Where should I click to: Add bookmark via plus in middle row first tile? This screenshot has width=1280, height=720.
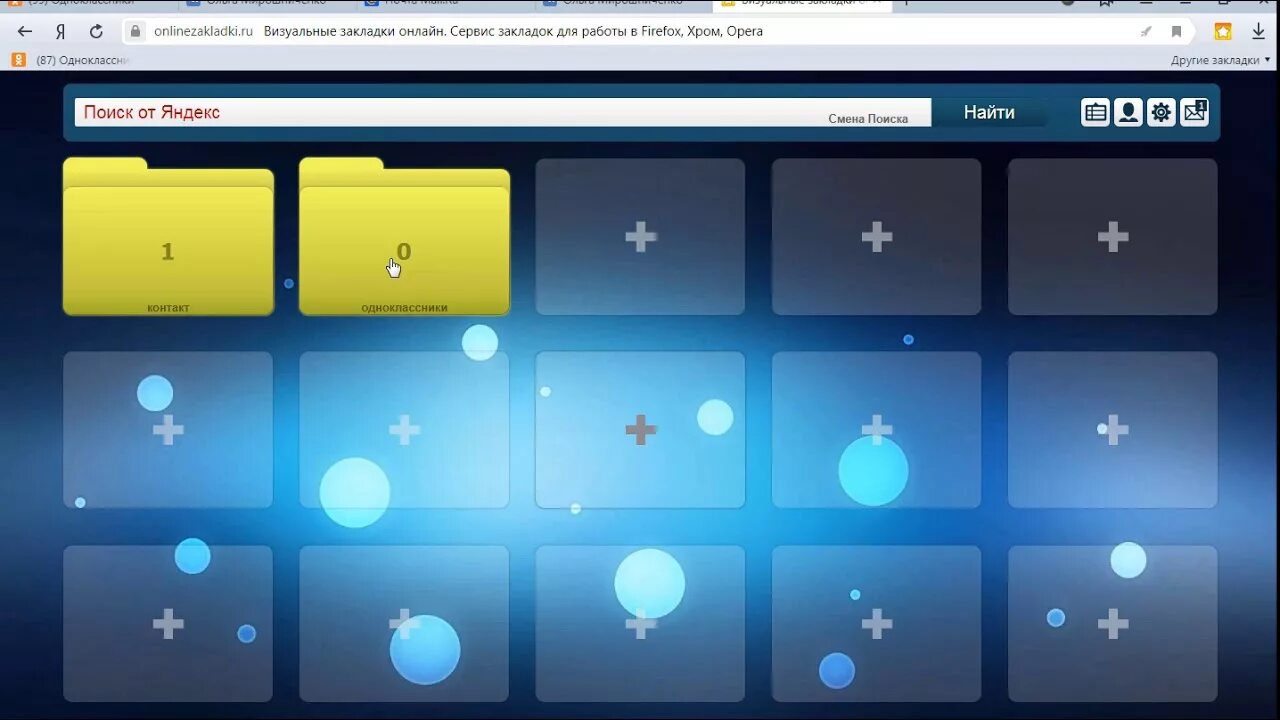pyautogui.click(x=168, y=430)
